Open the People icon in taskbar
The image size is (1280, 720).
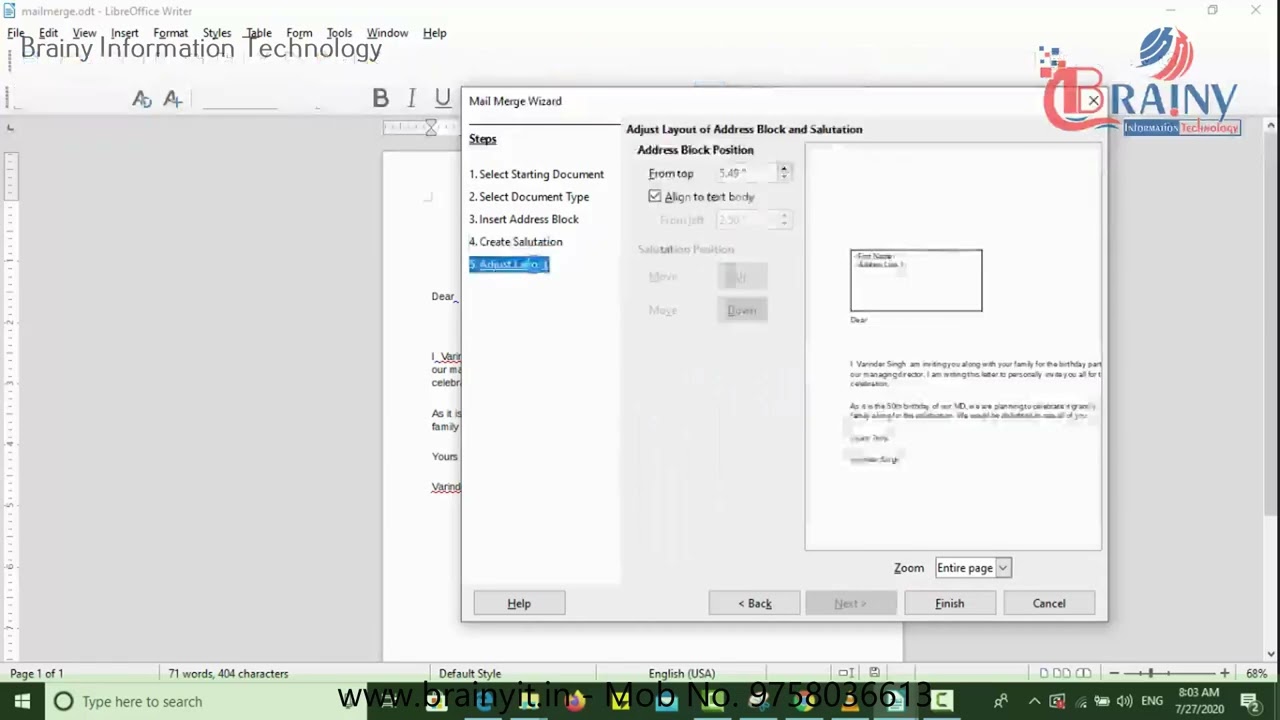click(x=1000, y=701)
